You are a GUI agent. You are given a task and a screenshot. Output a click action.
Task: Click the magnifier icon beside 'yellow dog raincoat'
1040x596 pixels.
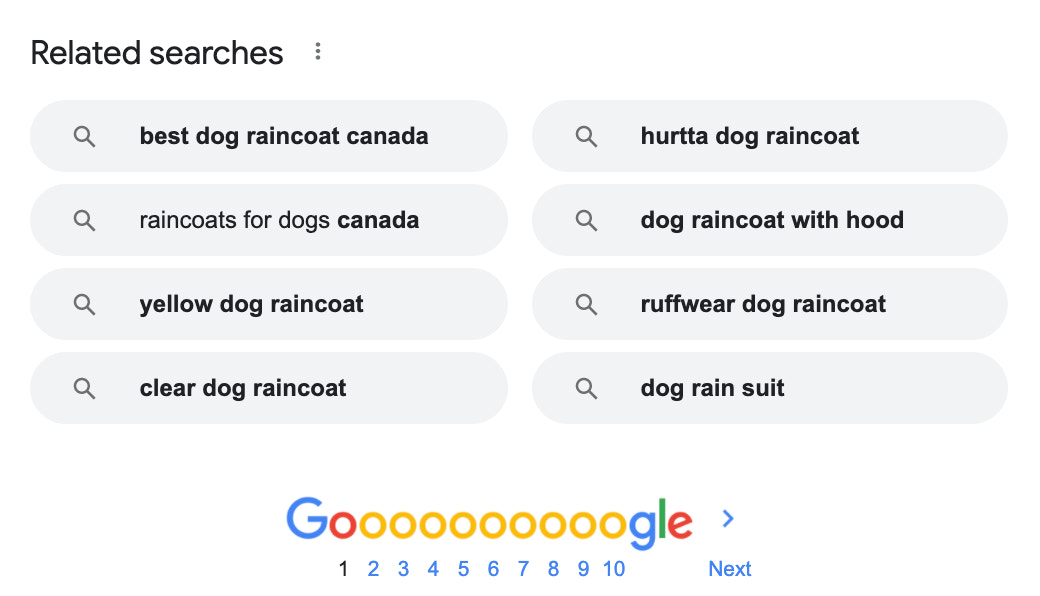(x=84, y=304)
